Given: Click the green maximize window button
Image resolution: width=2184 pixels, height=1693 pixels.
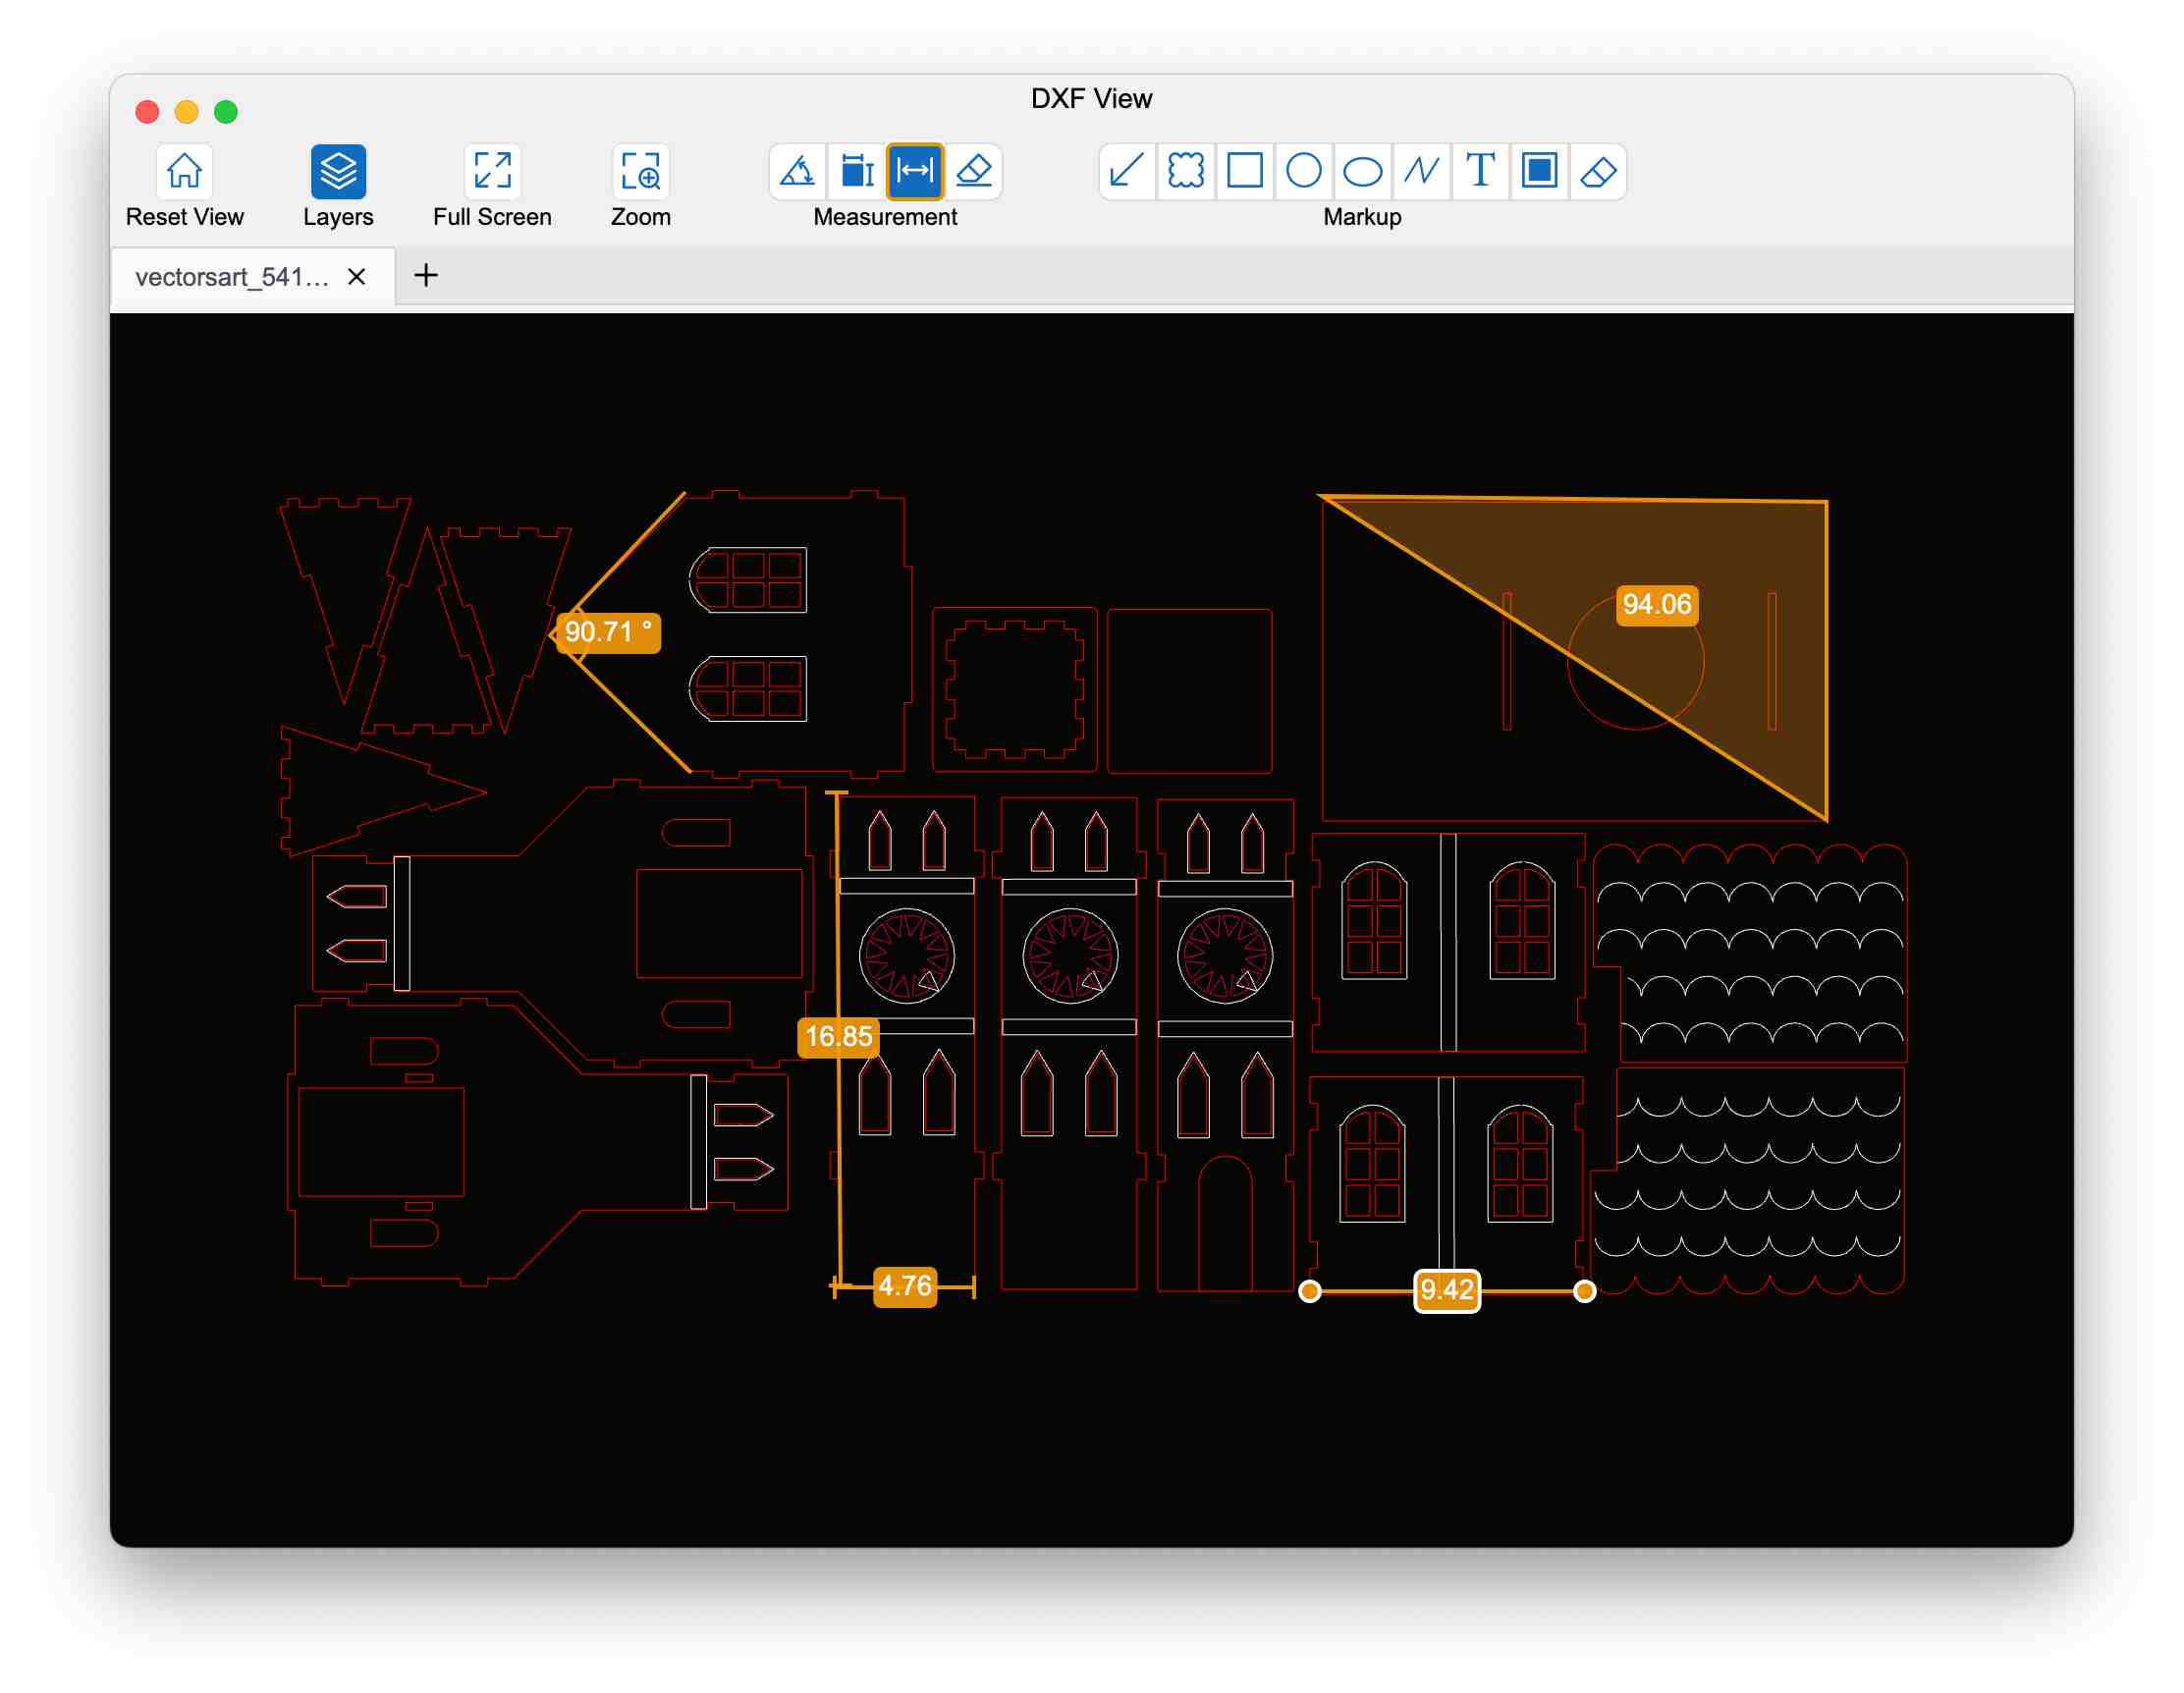Looking at the screenshot, I should tap(227, 112).
